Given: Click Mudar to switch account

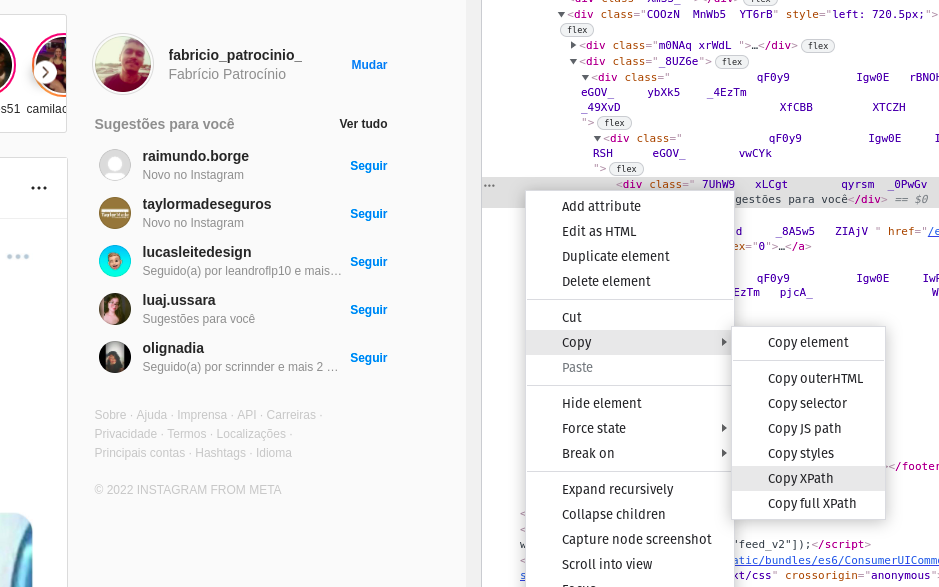Looking at the screenshot, I should click(x=369, y=65).
